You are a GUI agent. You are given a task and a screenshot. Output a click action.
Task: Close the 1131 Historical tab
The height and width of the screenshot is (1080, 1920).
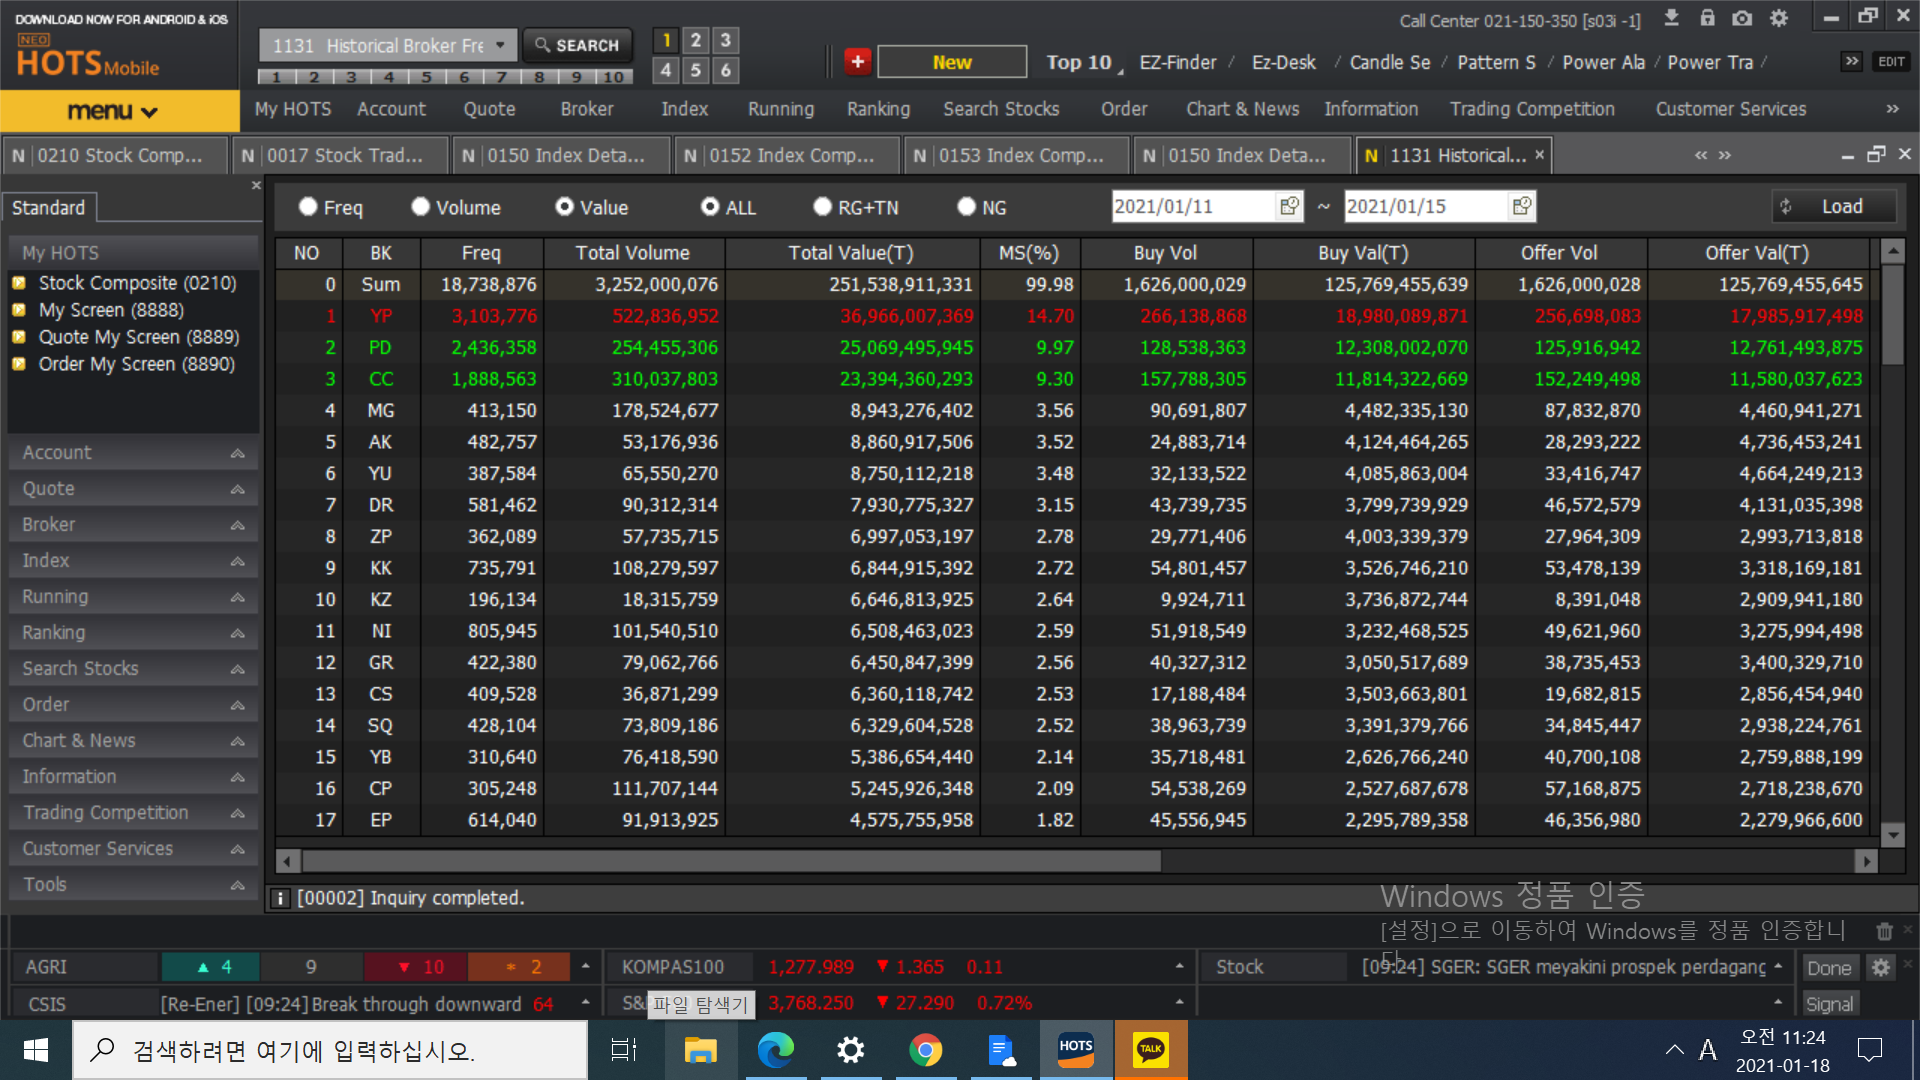click(x=1540, y=154)
